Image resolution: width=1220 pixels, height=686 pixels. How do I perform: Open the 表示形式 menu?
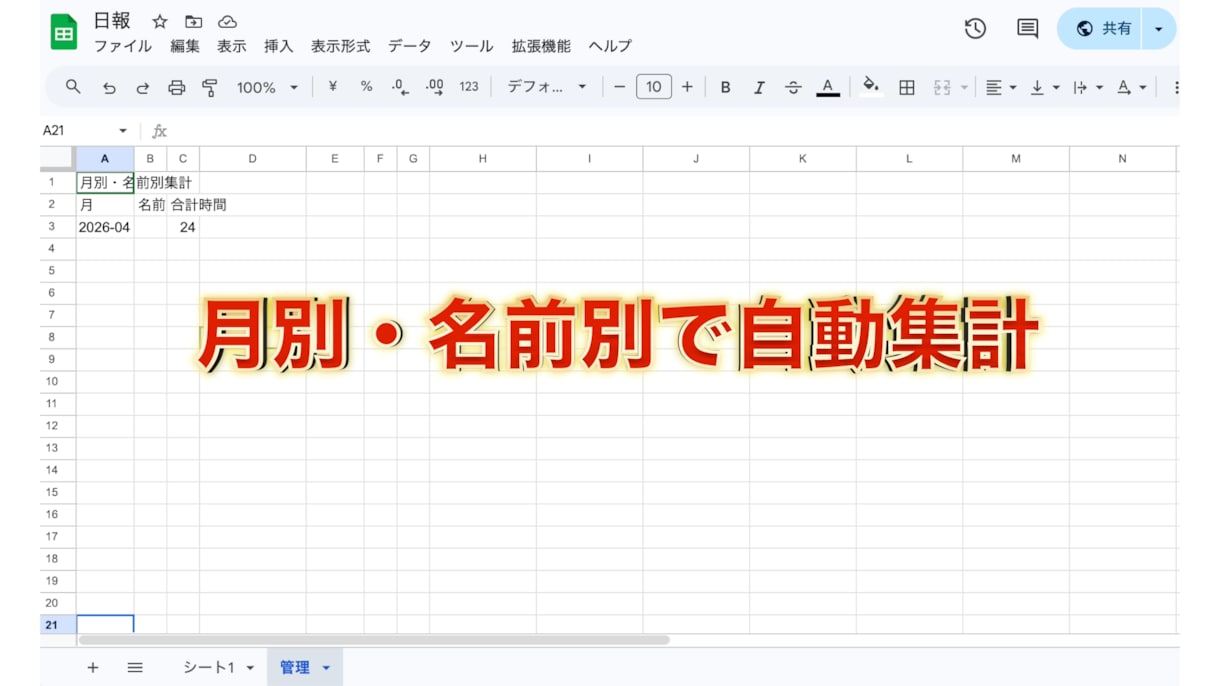[x=341, y=46]
